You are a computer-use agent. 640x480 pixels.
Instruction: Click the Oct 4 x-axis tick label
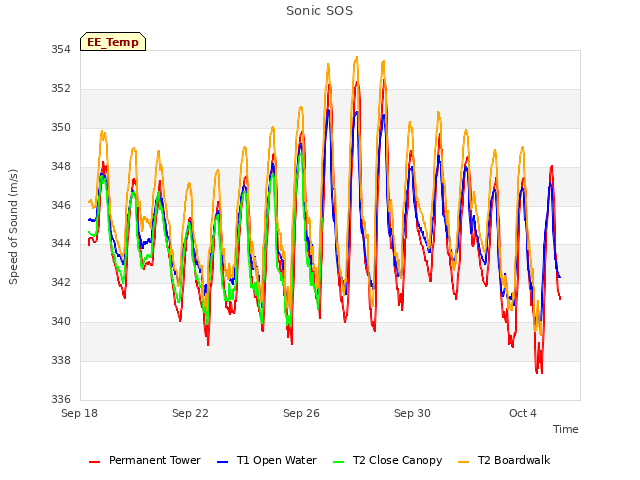point(522,413)
